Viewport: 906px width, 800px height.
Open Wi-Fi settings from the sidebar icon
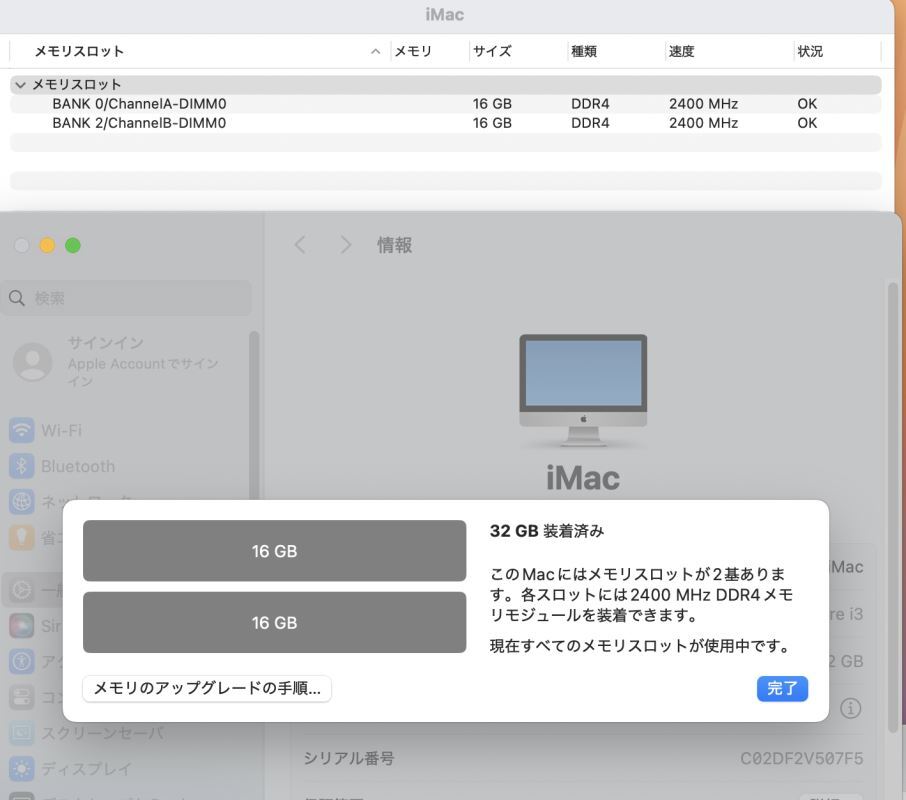tap(21, 429)
